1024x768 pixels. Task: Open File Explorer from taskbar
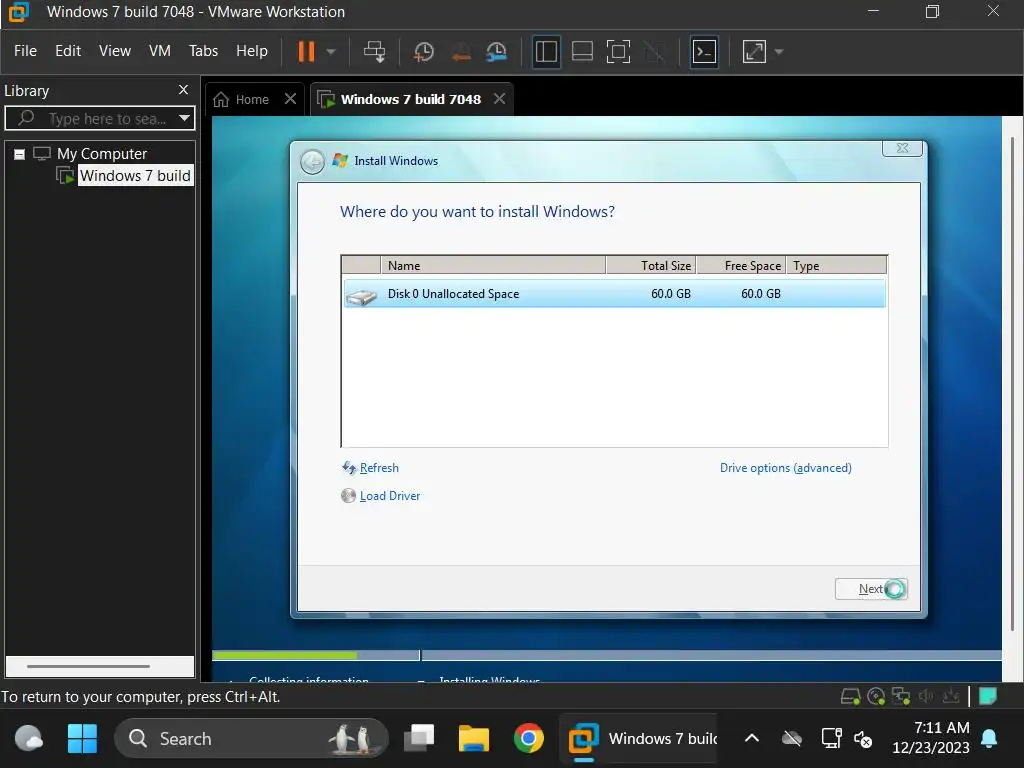(x=473, y=739)
